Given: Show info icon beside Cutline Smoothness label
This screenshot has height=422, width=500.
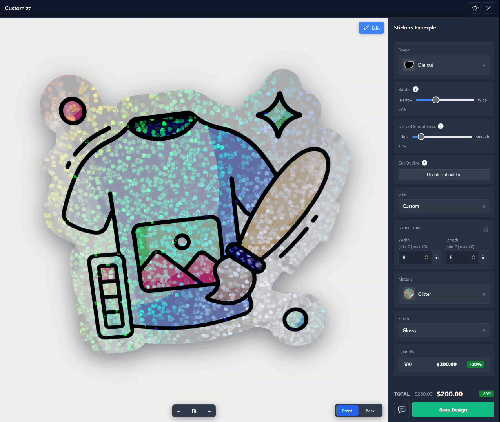Looking at the screenshot, I should click(441, 126).
